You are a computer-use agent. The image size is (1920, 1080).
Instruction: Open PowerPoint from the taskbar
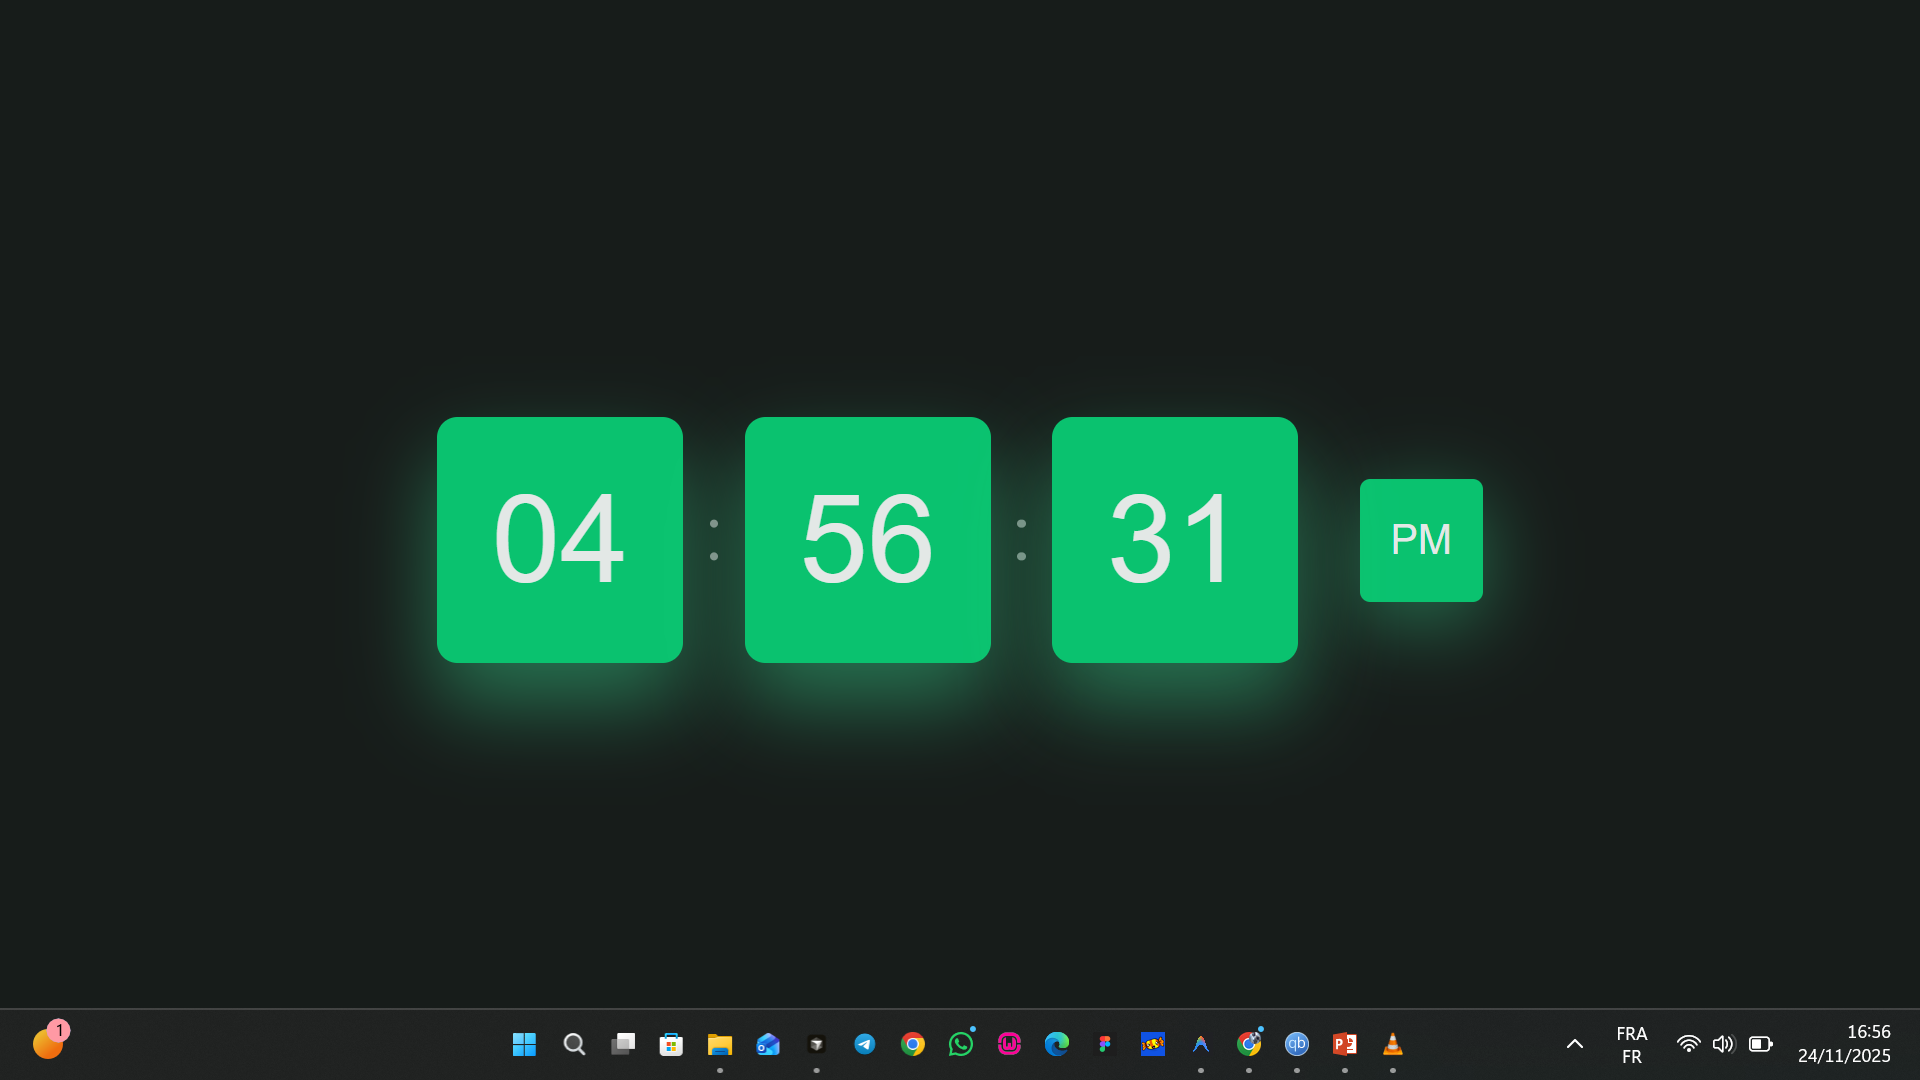pyautogui.click(x=1344, y=1043)
